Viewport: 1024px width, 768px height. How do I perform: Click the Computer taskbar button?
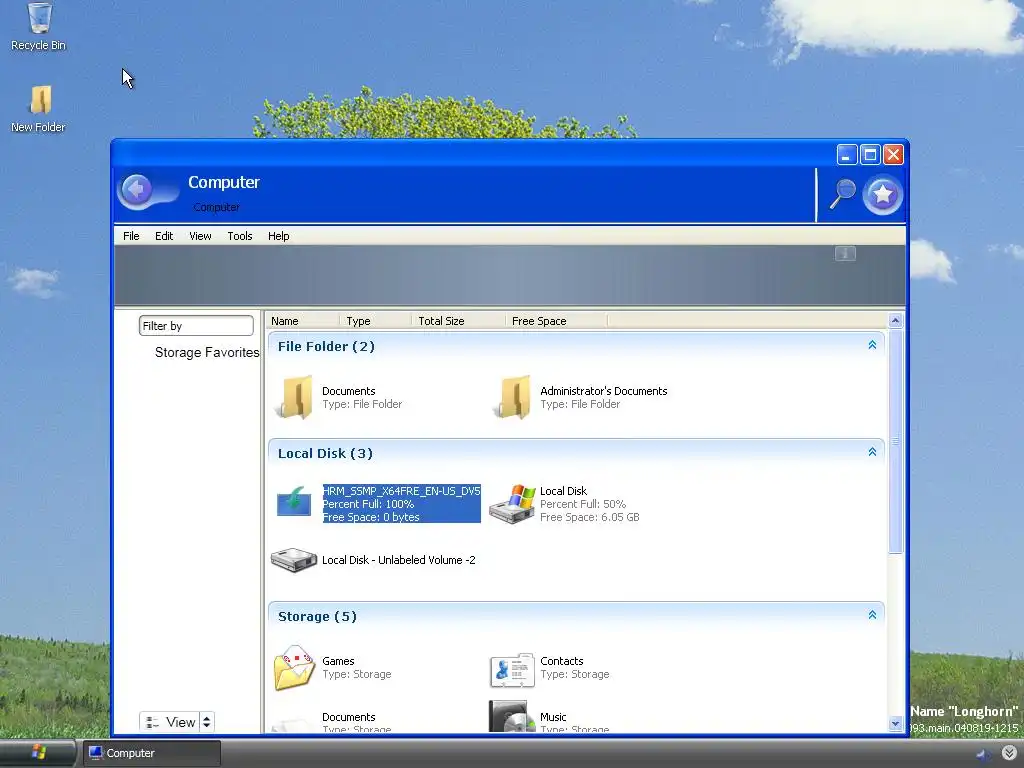point(151,753)
